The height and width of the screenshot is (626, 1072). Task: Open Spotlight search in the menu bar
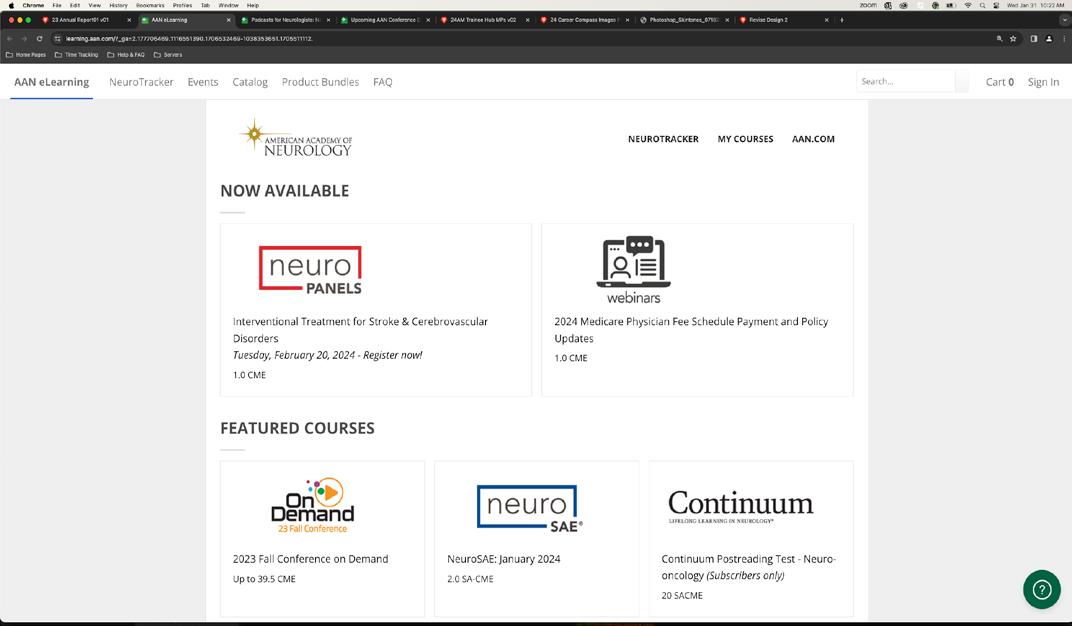982,5
